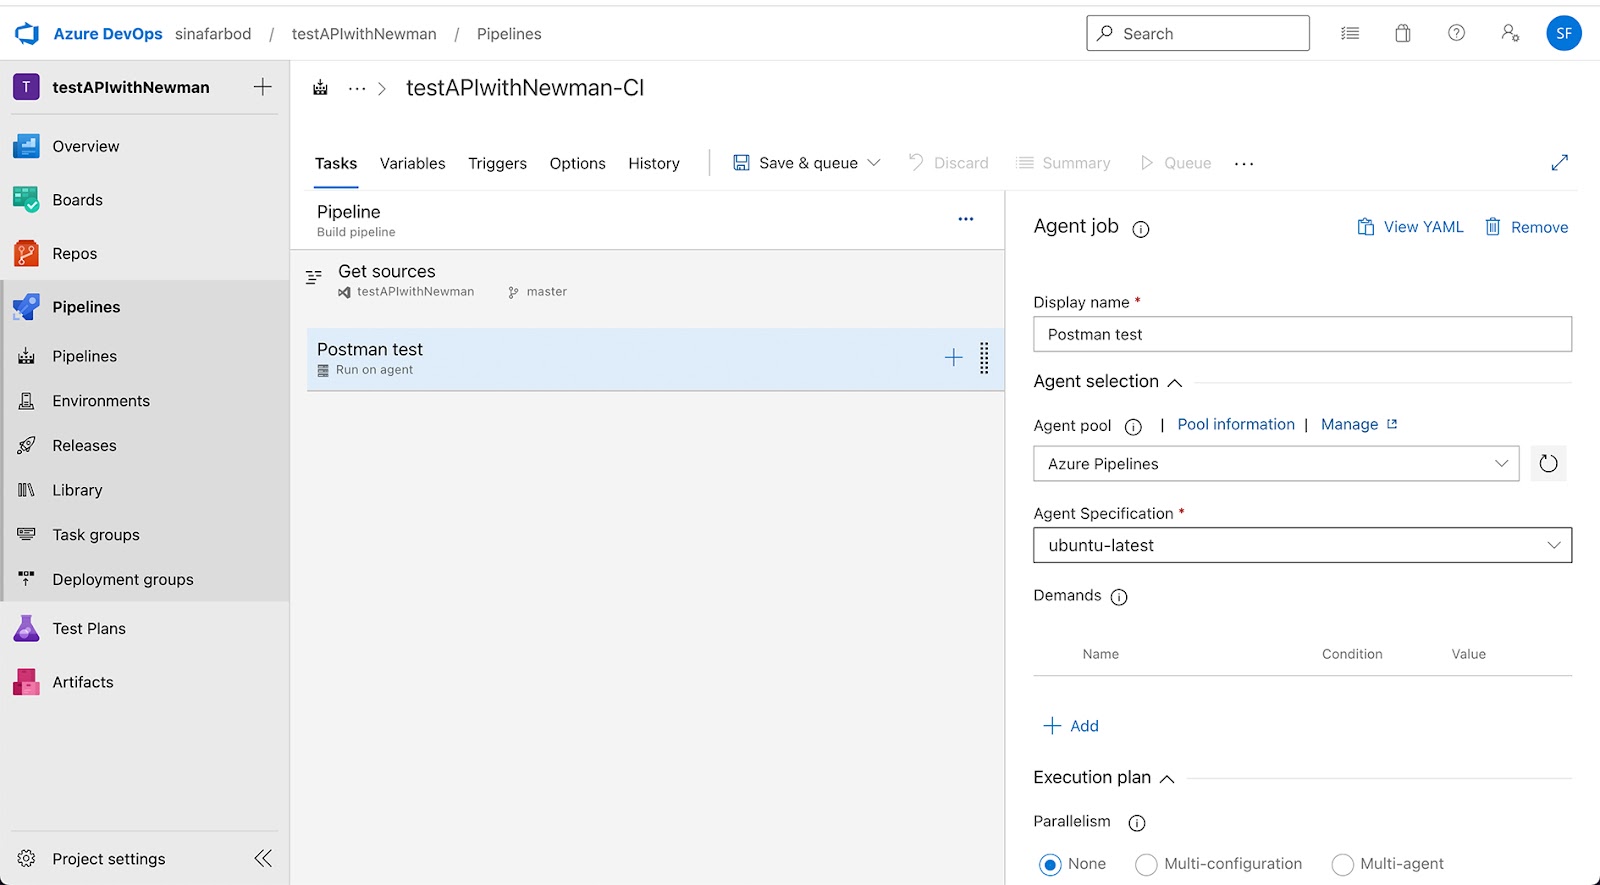The height and width of the screenshot is (885, 1600).
Task: Switch to the Tasks tab
Action: (x=336, y=163)
